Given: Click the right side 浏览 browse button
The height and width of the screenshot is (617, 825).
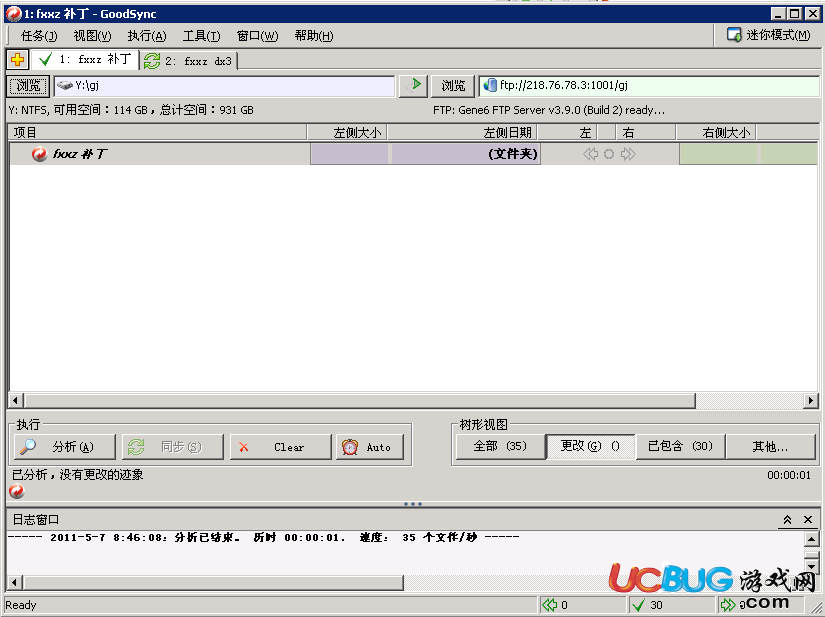Looking at the screenshot, I should [453, 86].
